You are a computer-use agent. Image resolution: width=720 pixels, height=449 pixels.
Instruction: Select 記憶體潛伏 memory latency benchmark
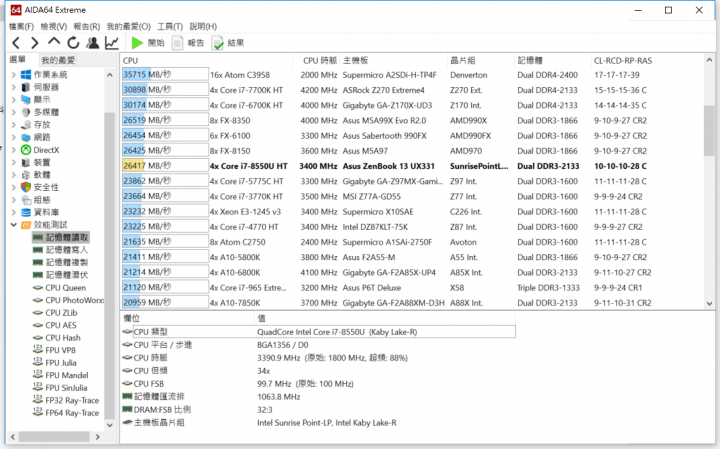(x=60, y=275)
